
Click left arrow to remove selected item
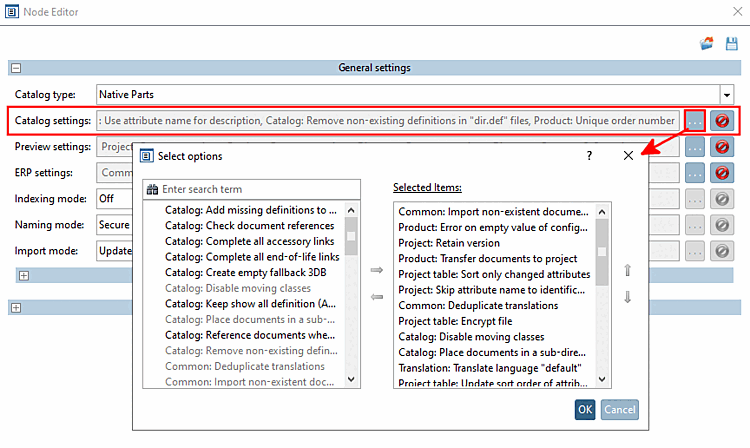click(376, 296)
